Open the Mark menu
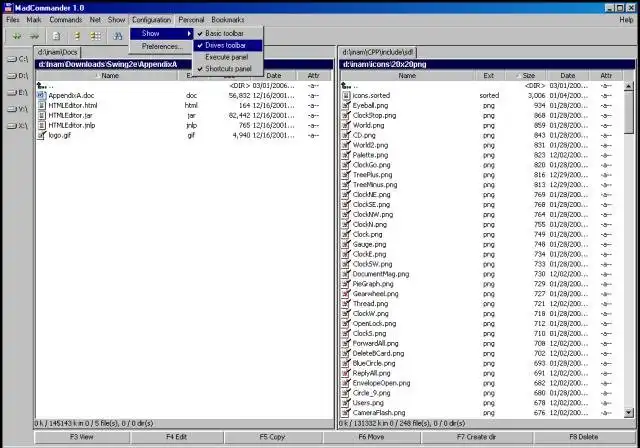Viewport: 640px width, 448px height. click(x=34, y=20)
